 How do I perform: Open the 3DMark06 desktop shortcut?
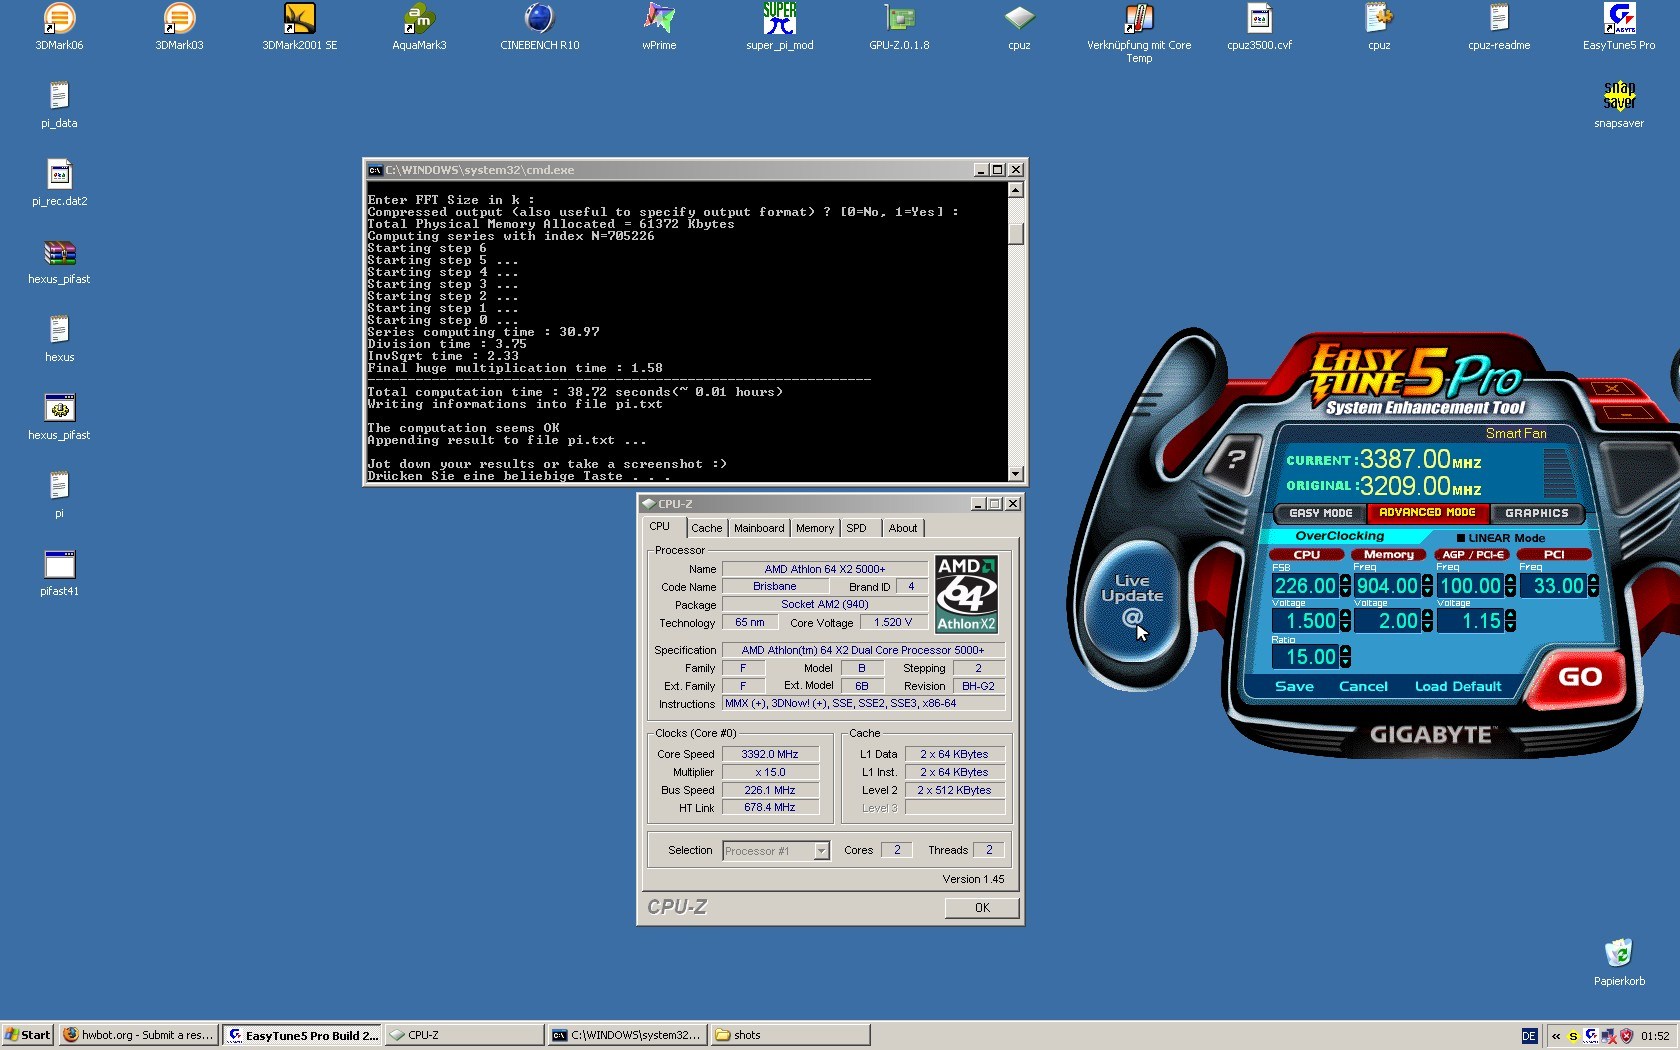(x=59, y=27)
